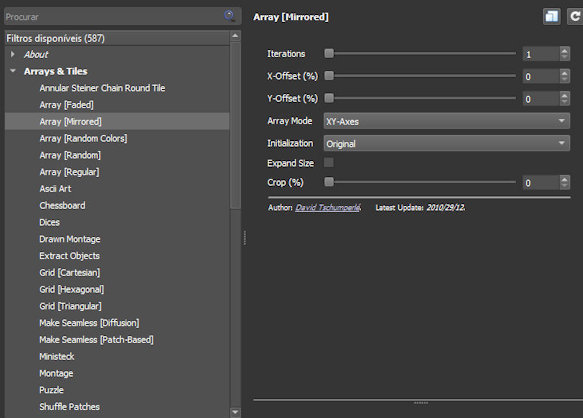Enable the Expand Size checkbox

pyautogui.click(x=329, y=163)
